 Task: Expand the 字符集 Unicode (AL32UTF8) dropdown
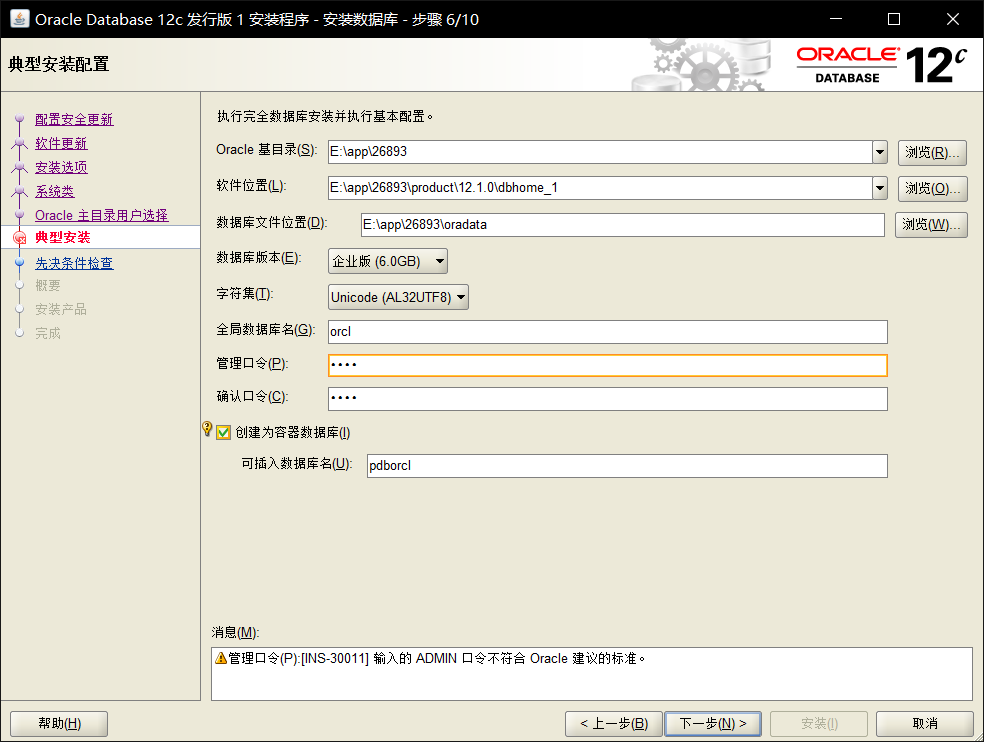coord(398,297)
